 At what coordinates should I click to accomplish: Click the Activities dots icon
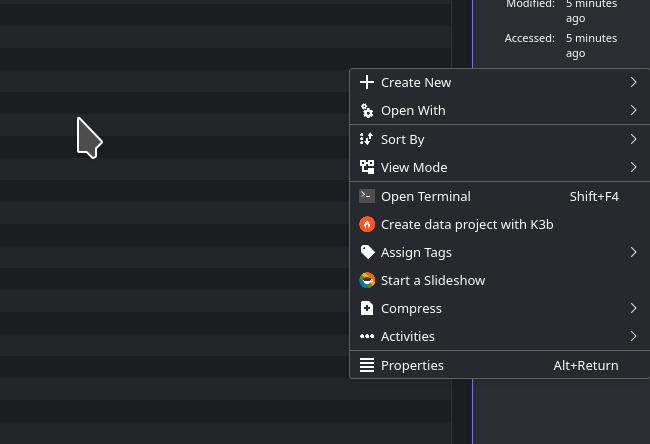coord(367,336)
